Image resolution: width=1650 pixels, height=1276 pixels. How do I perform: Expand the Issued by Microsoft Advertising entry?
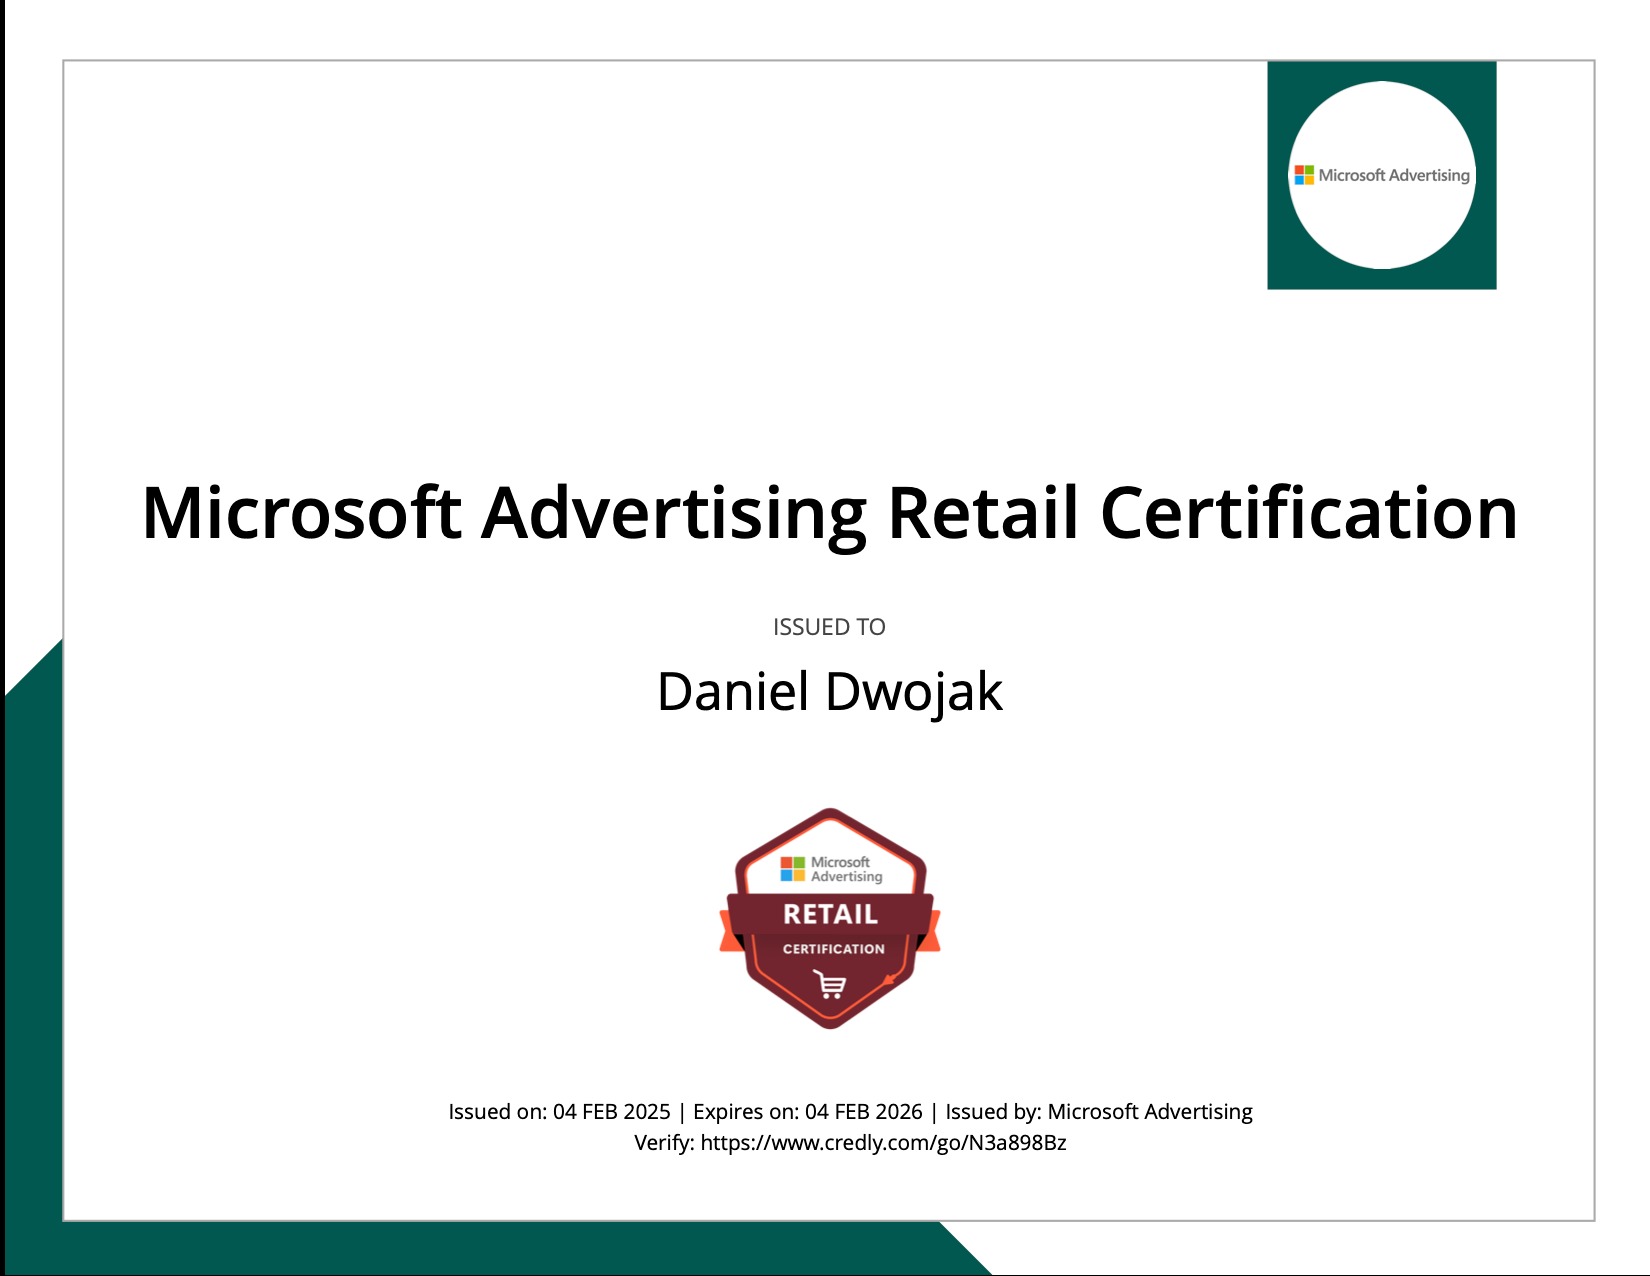(x=1097, y=1111)
